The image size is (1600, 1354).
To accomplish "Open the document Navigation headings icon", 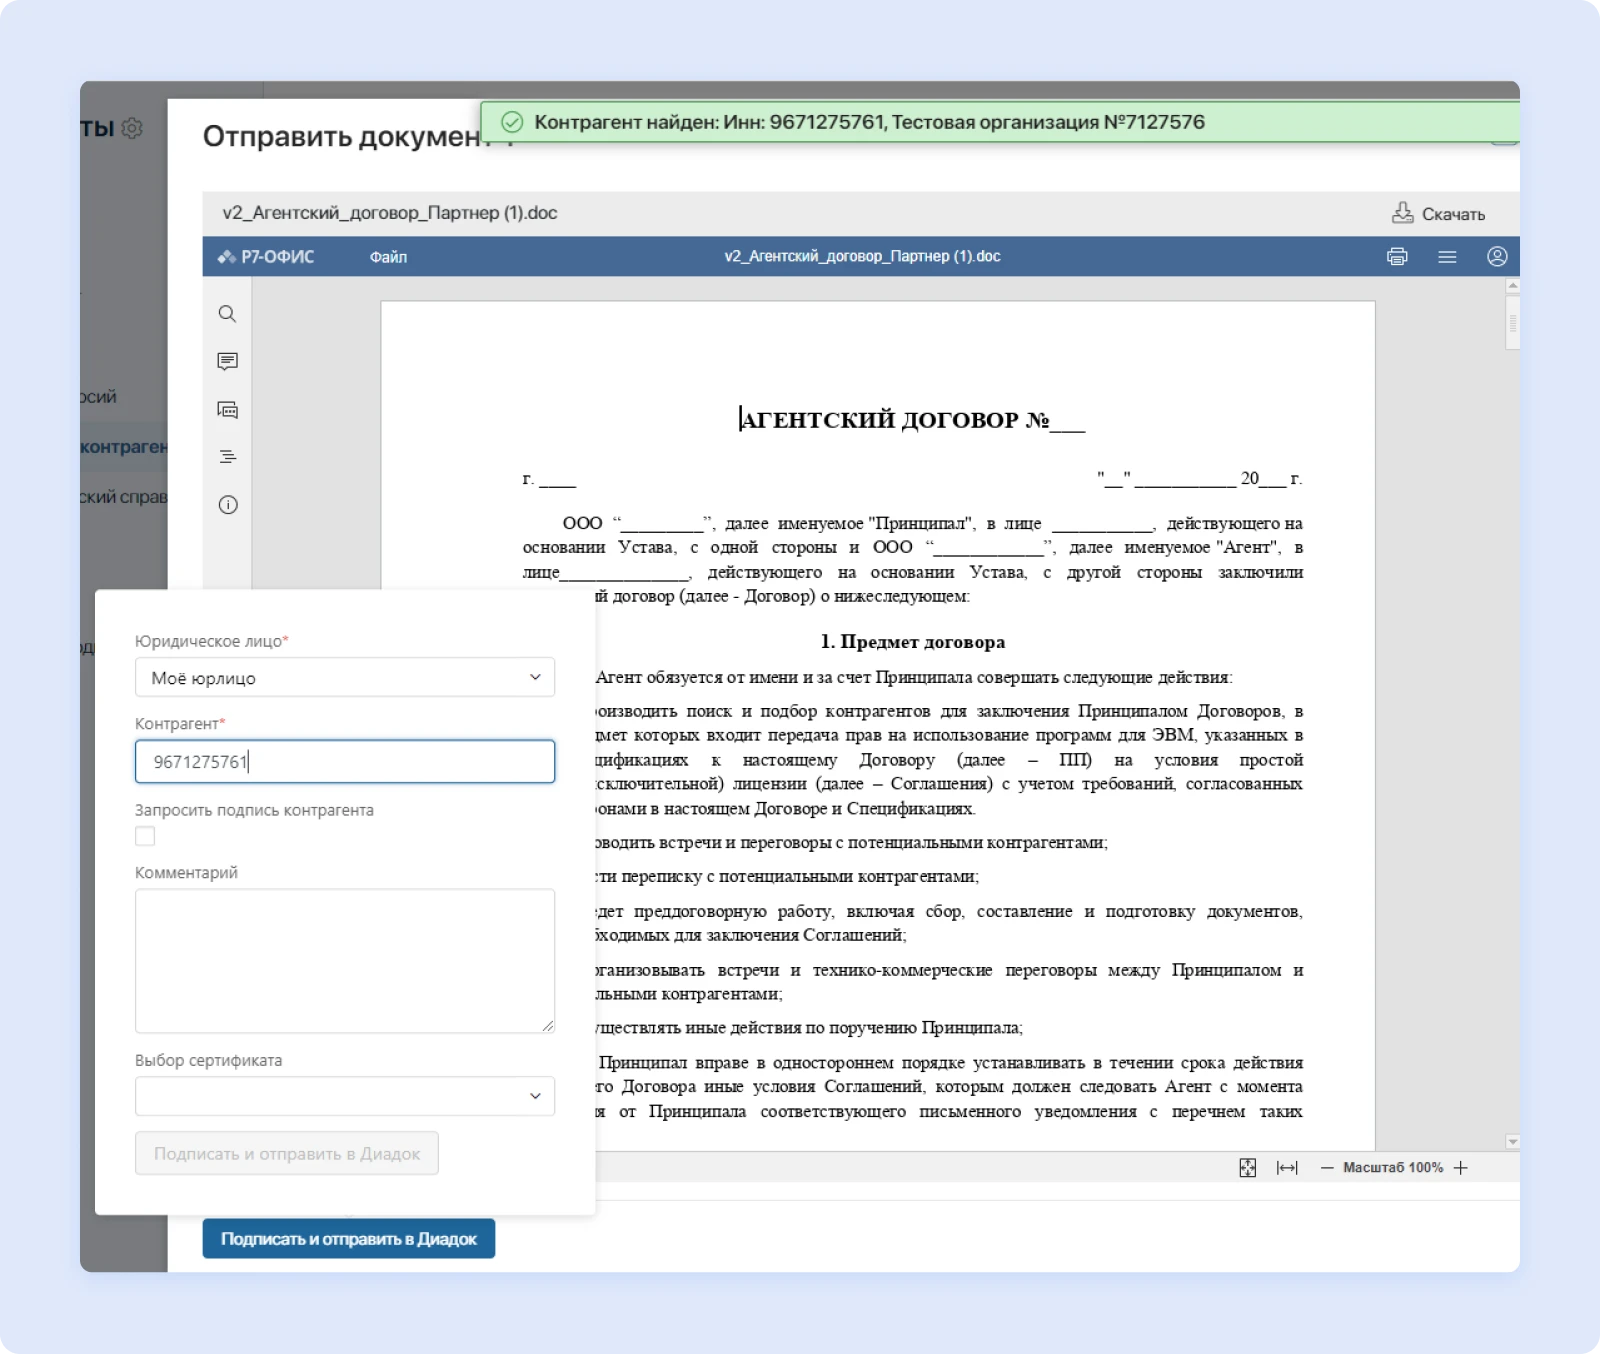I will 227,457.
